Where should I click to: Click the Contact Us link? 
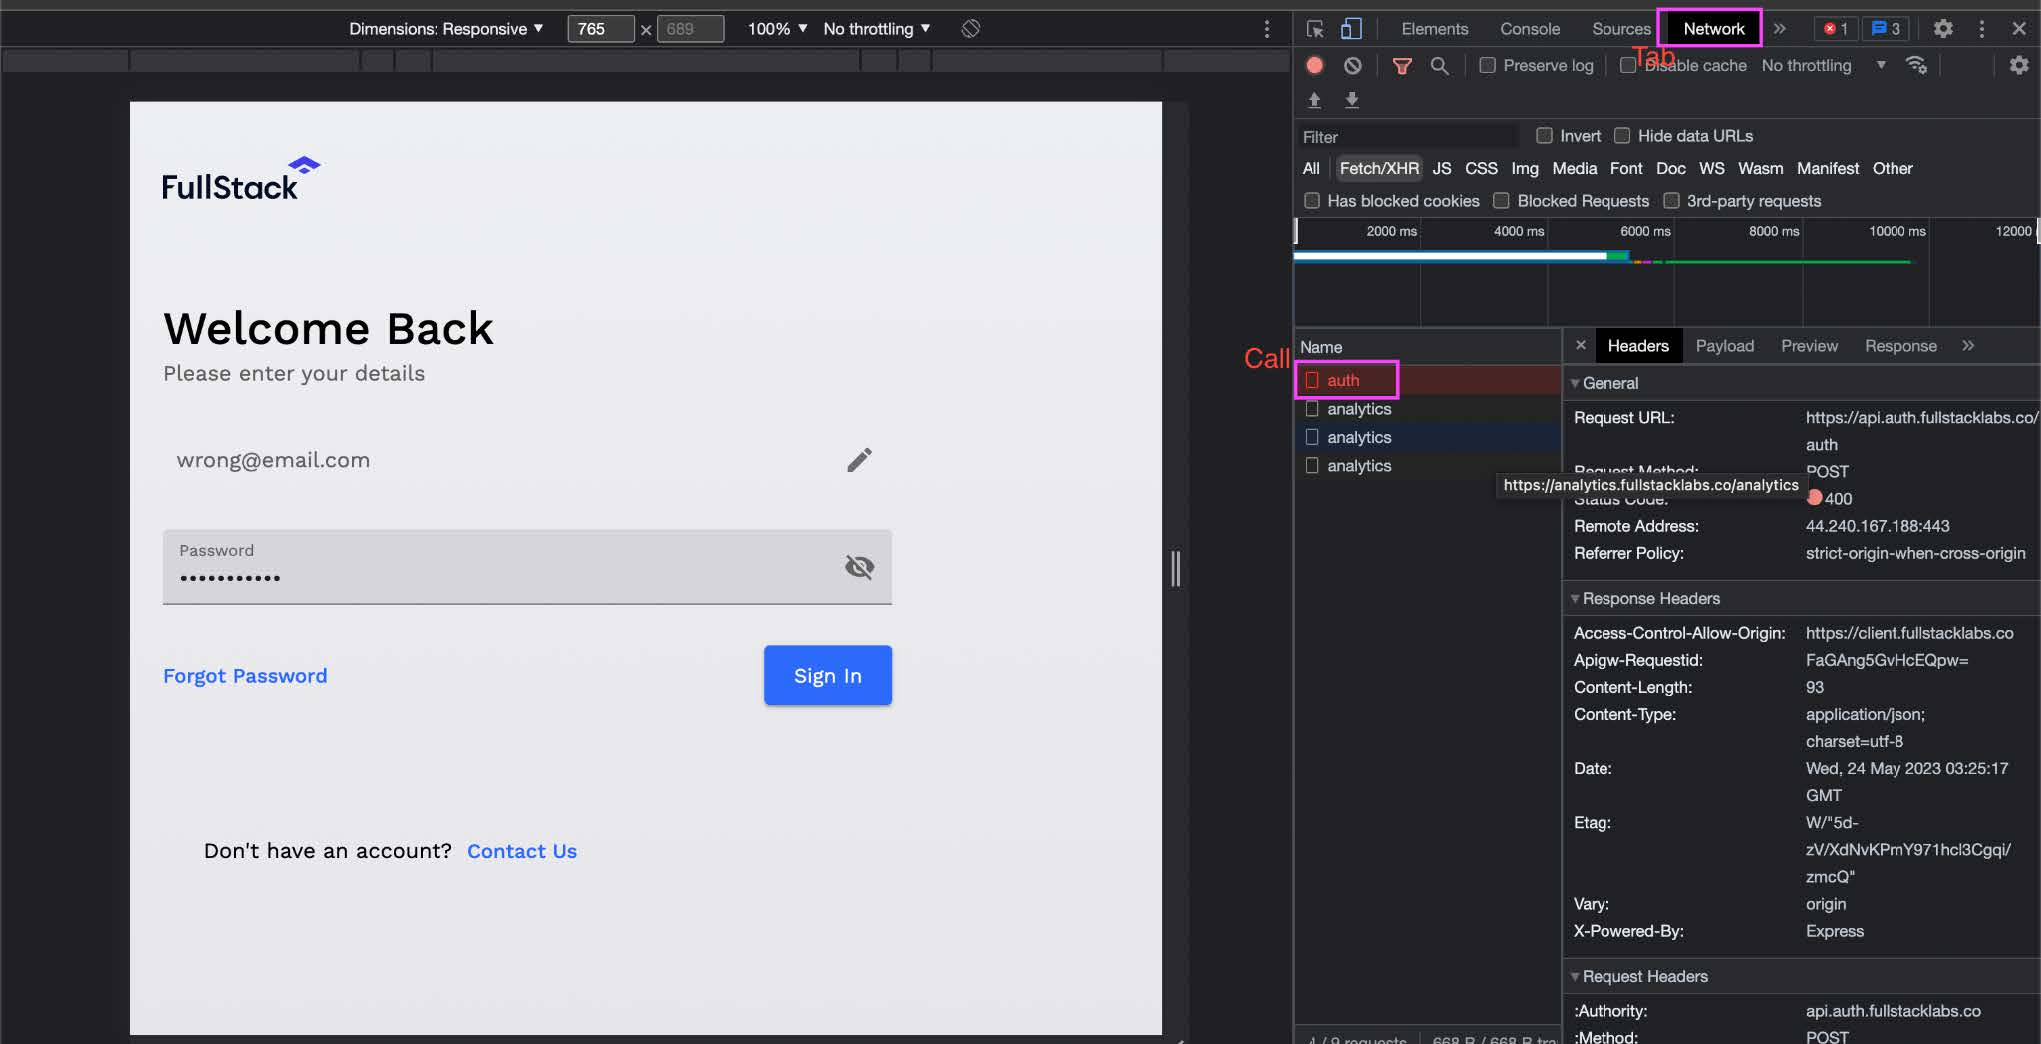[522, 851]
